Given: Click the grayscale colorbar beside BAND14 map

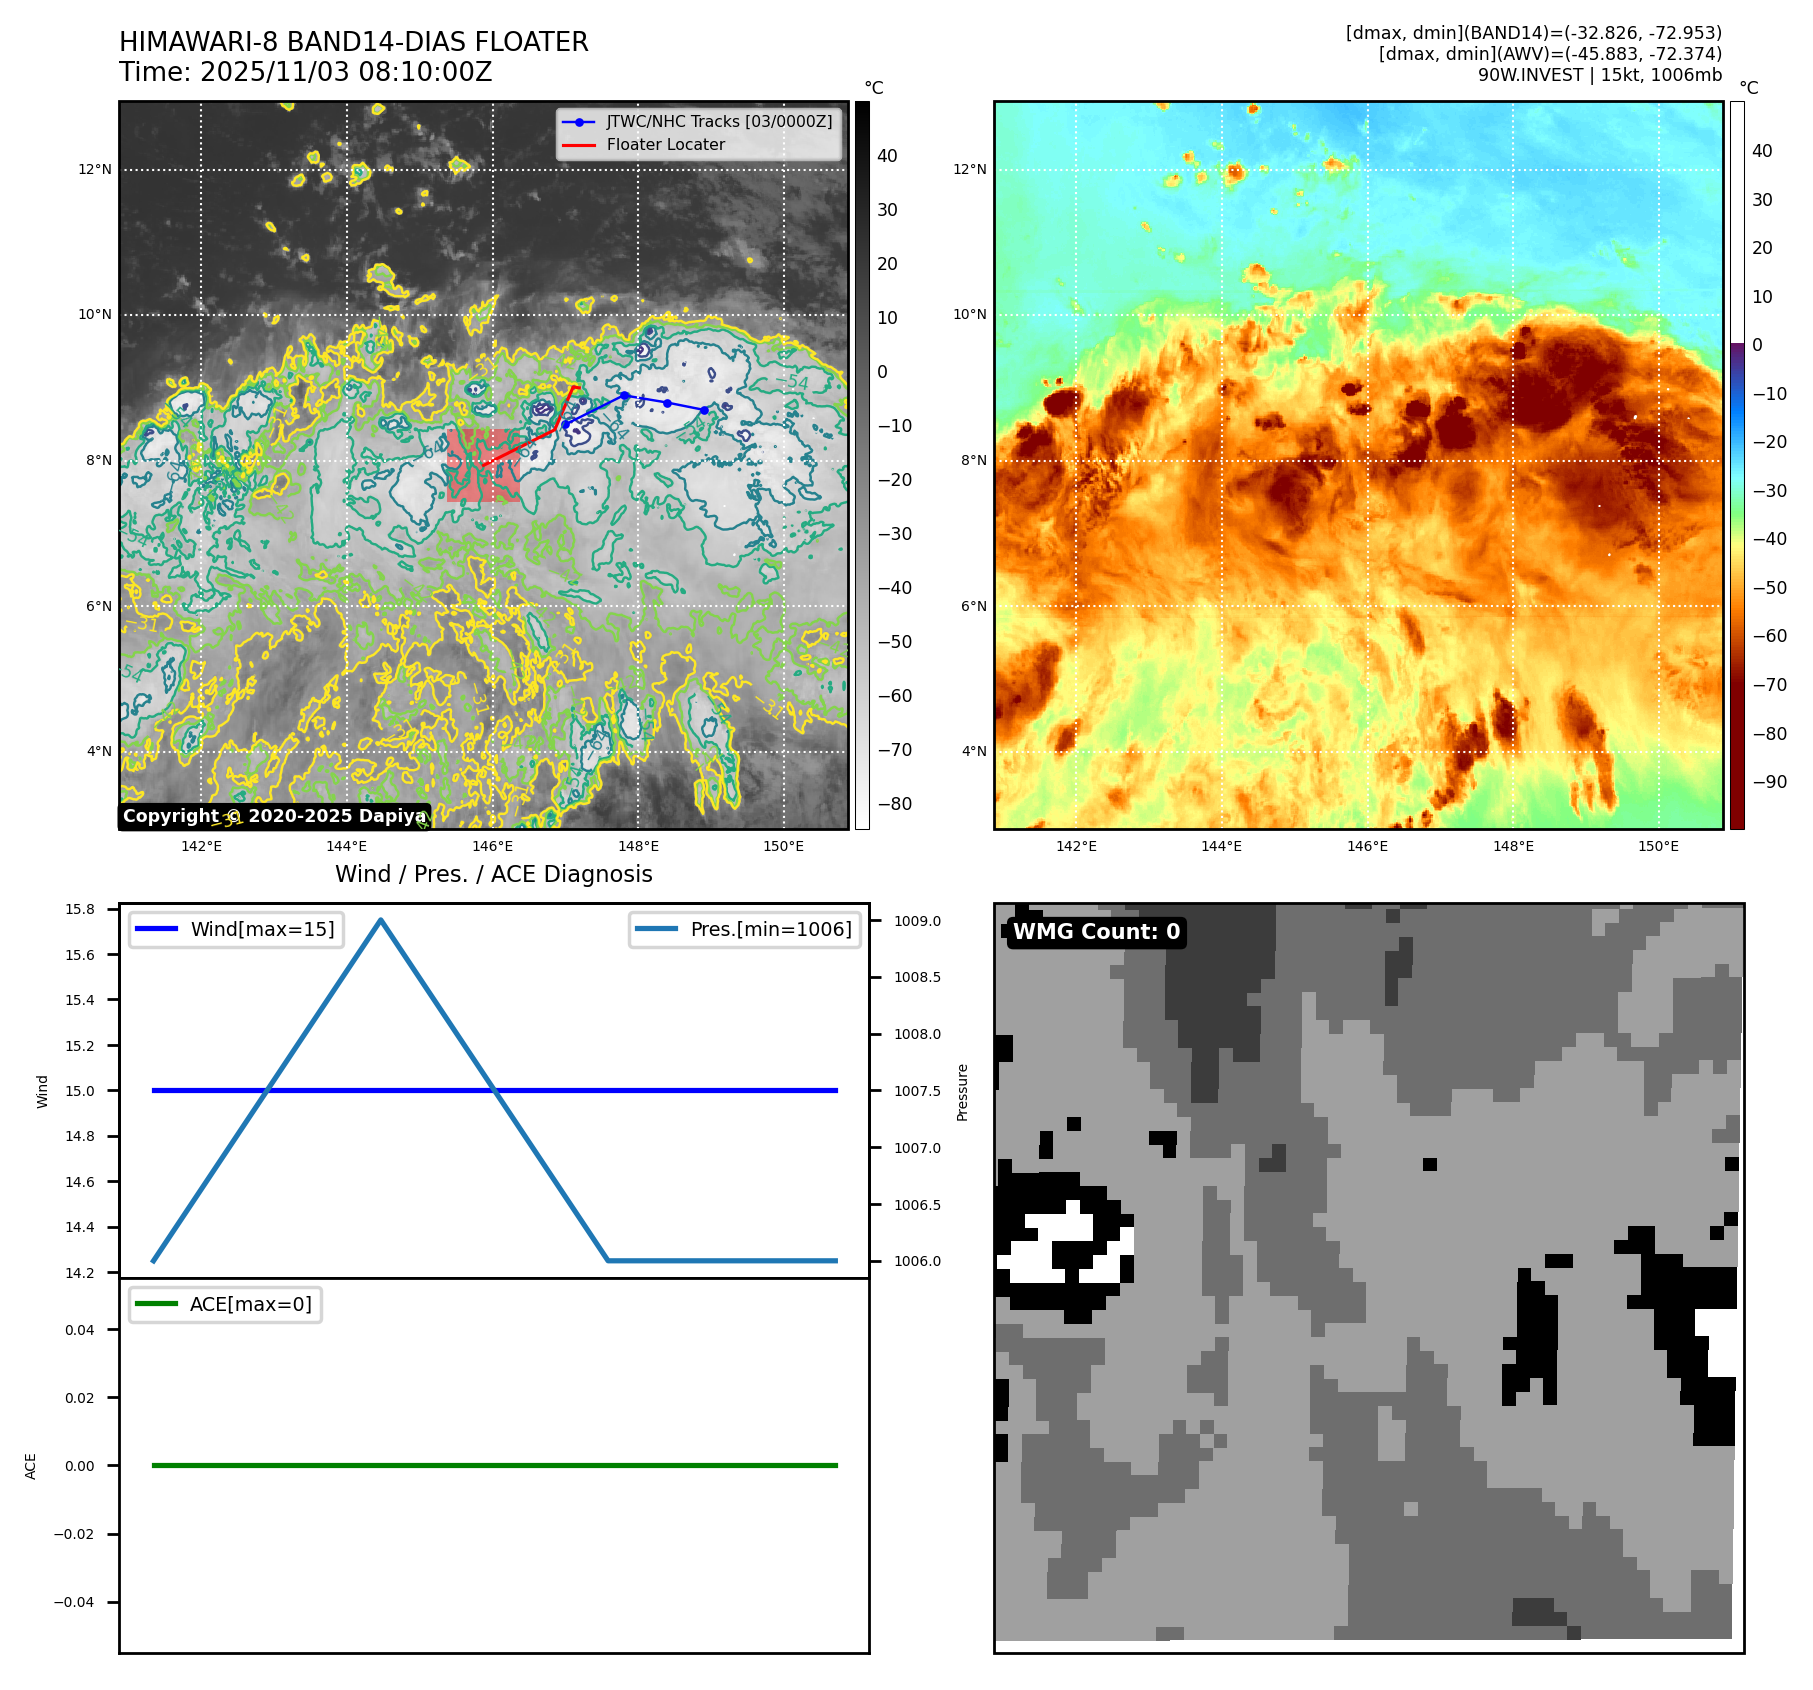Looking at the screenshot, I should coord(862,465).
